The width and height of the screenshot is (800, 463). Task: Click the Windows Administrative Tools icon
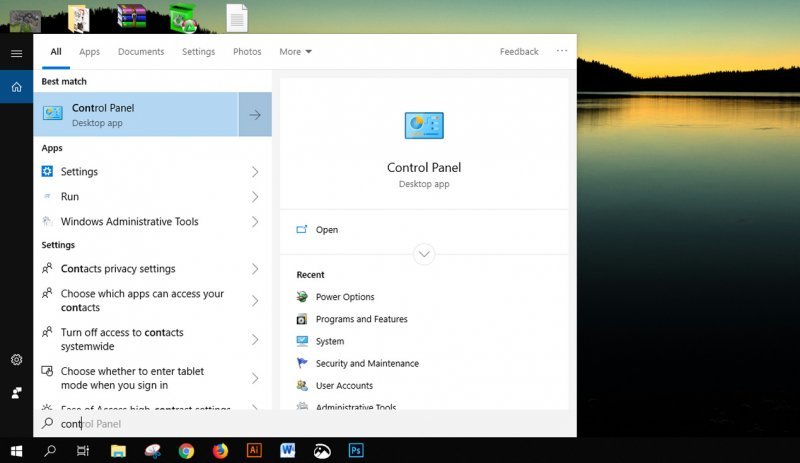point(47,221)
